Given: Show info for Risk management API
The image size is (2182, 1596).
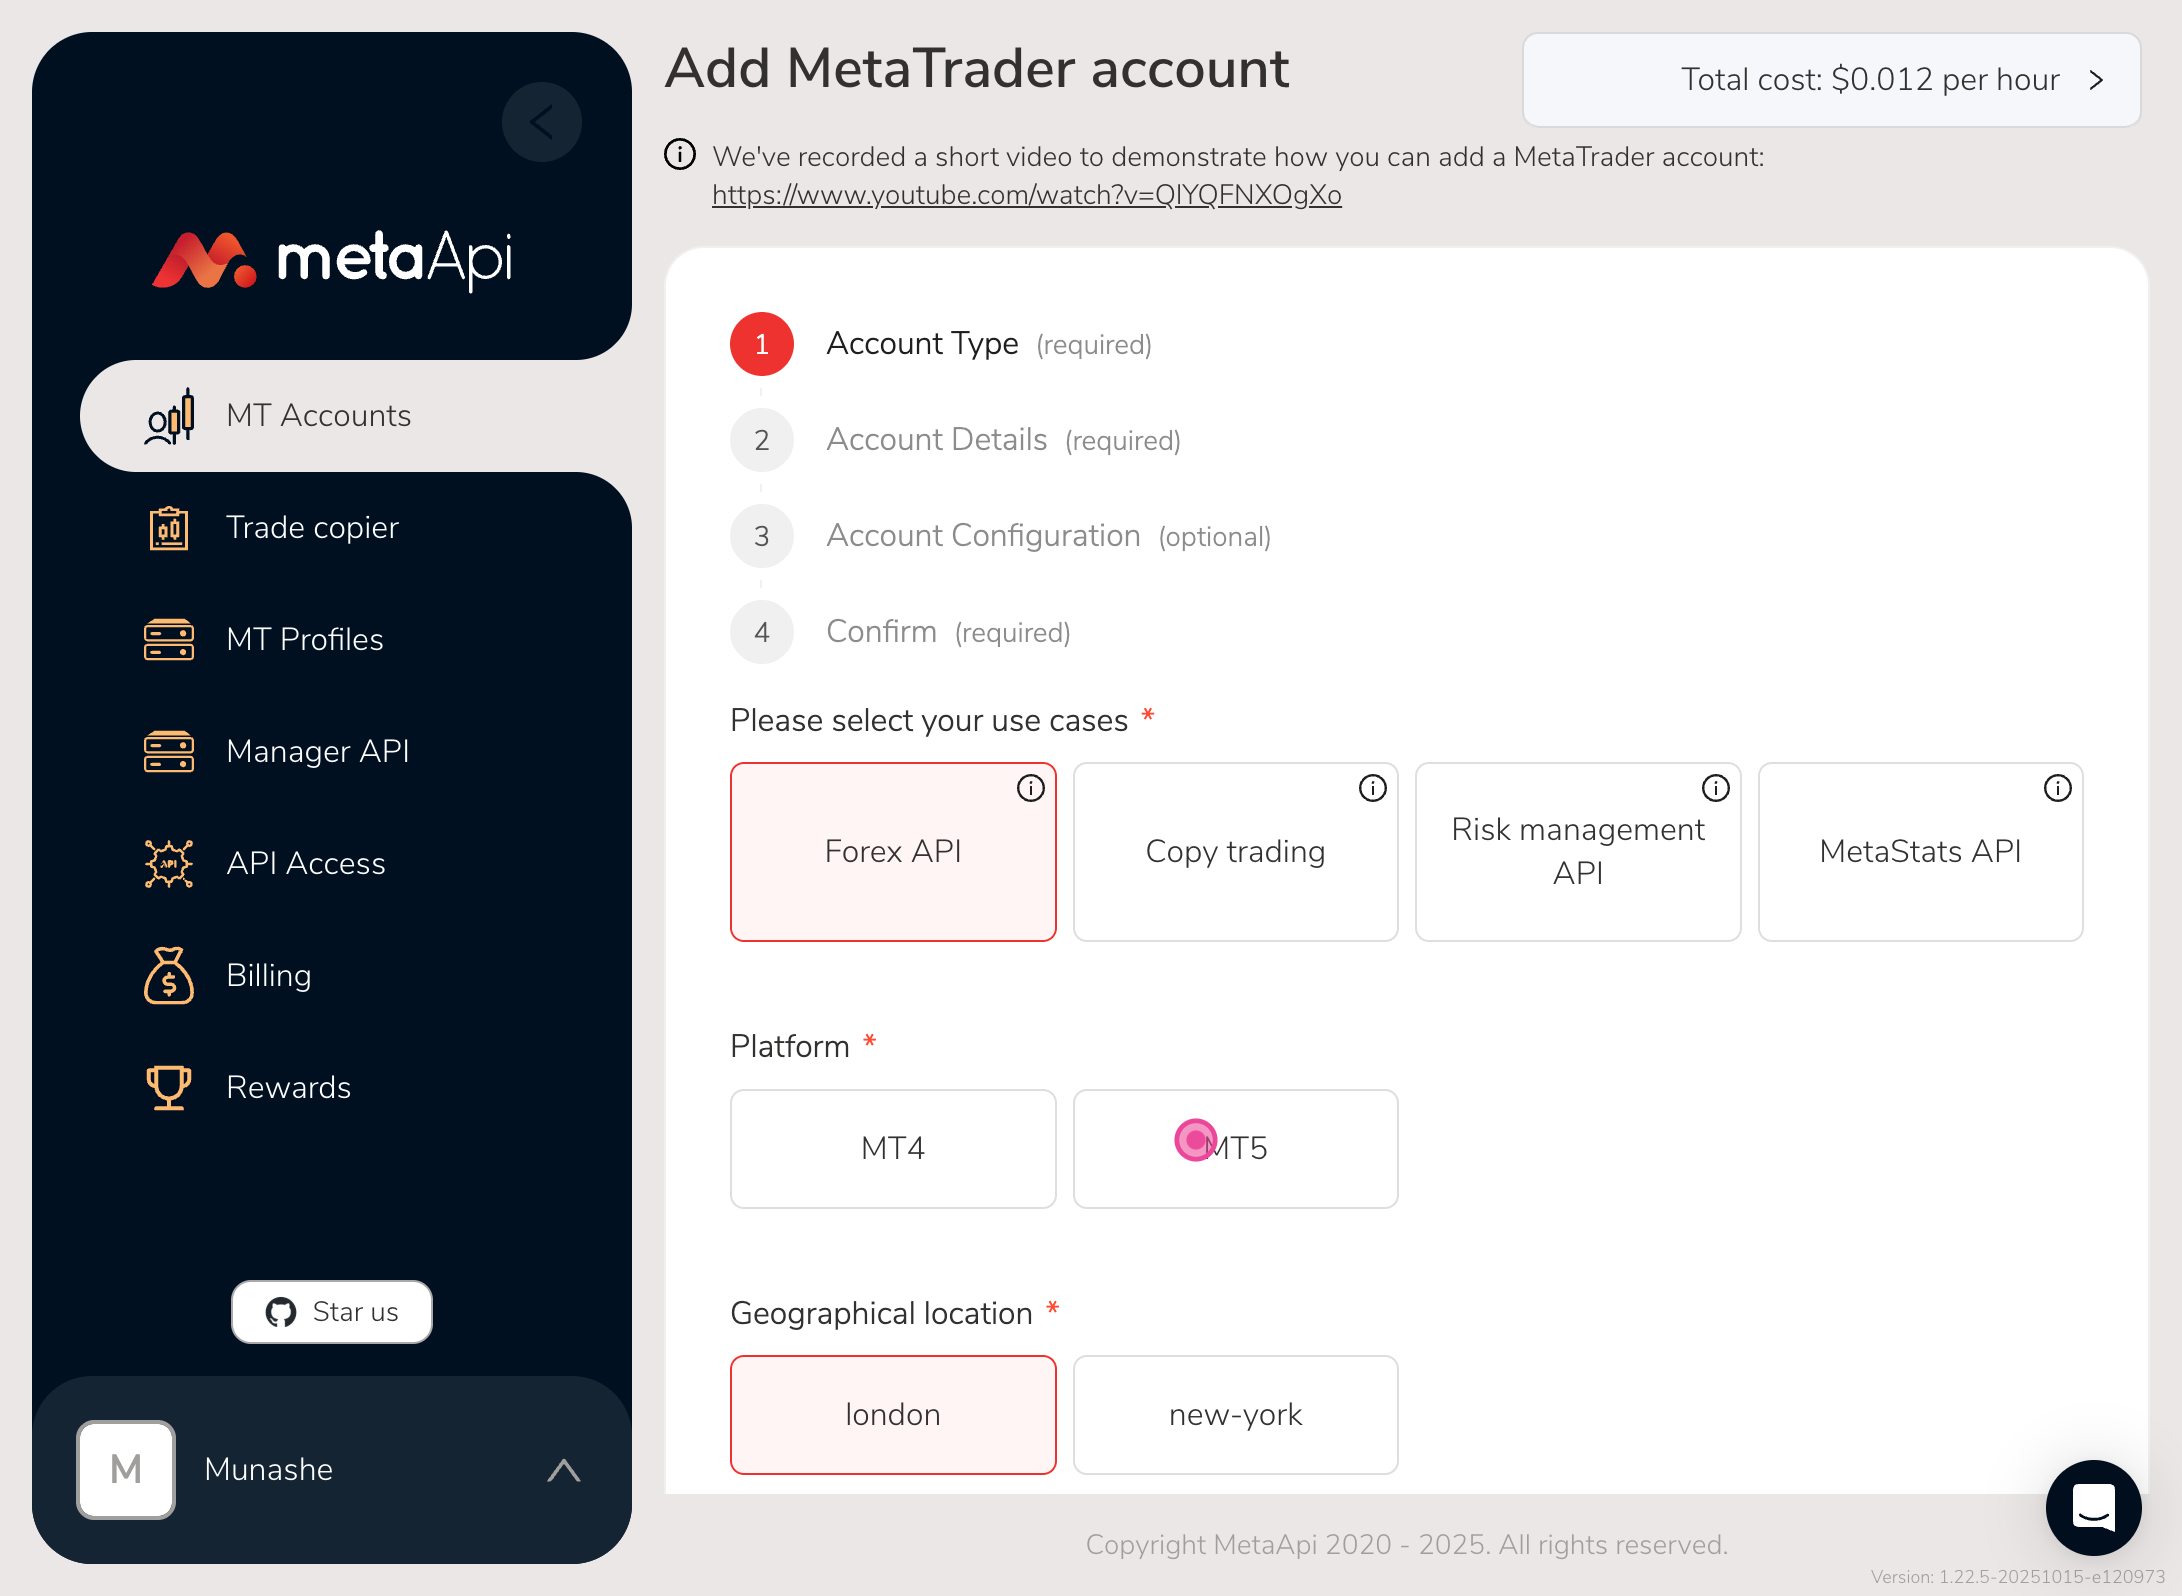Looking at the screenshot, I should click(x=1715, y=789).
